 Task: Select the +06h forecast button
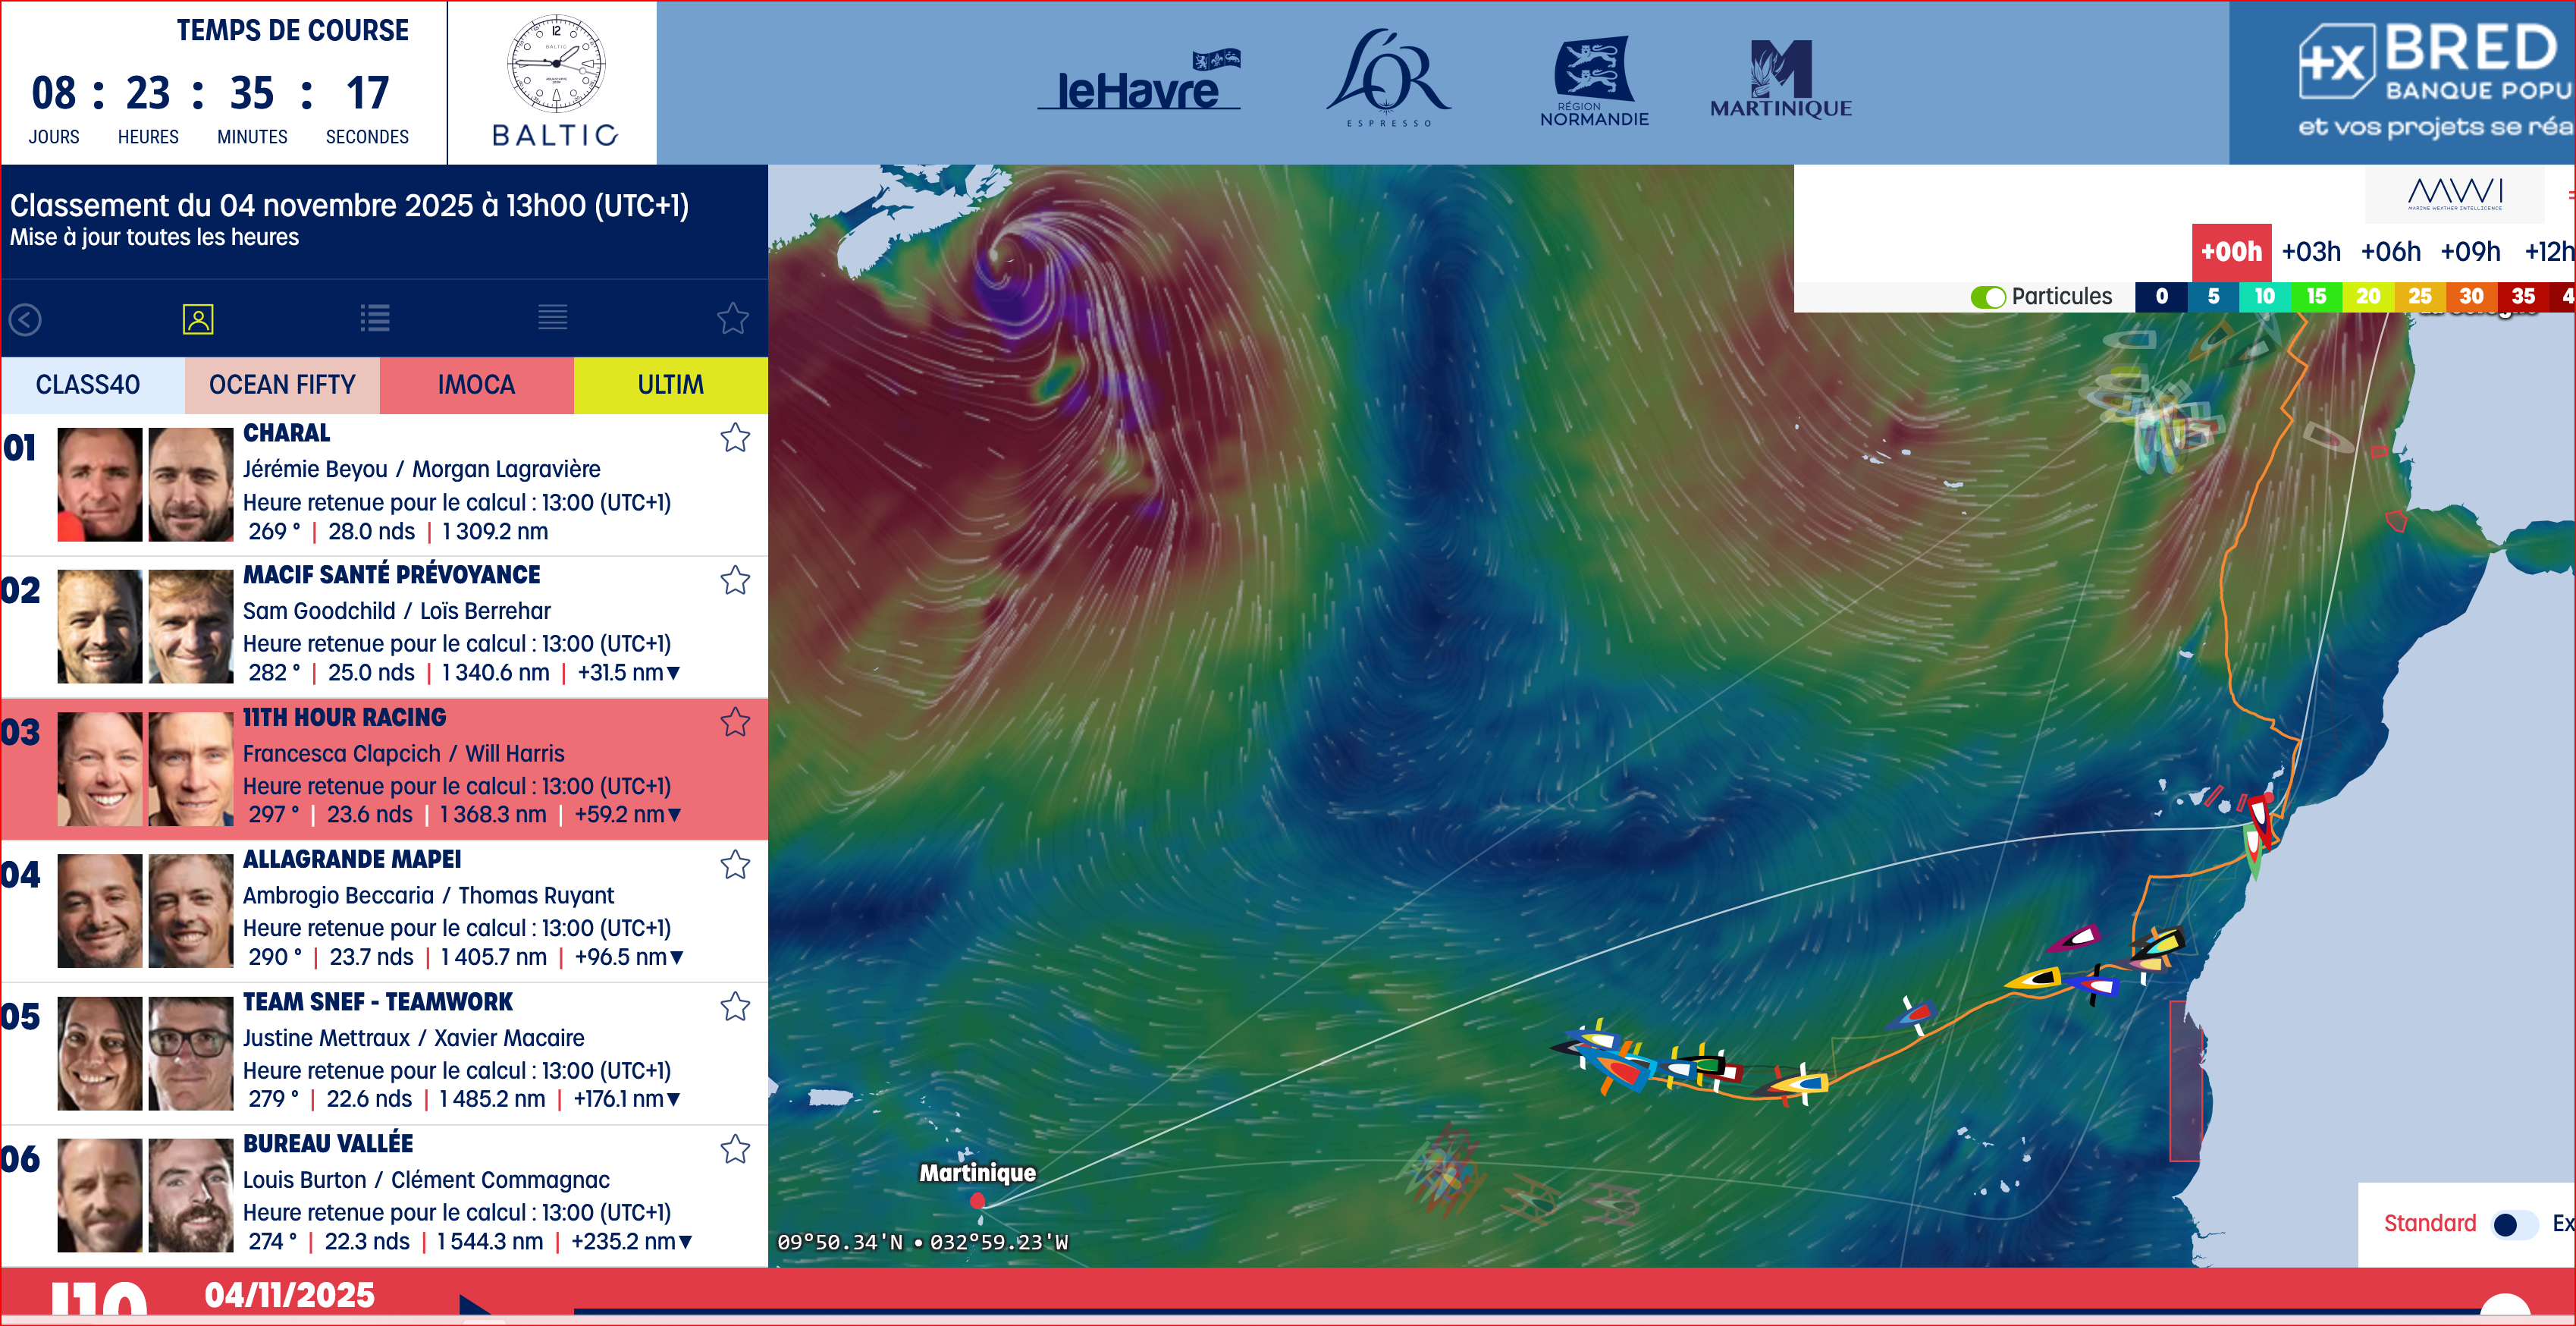click(2390, 251)
